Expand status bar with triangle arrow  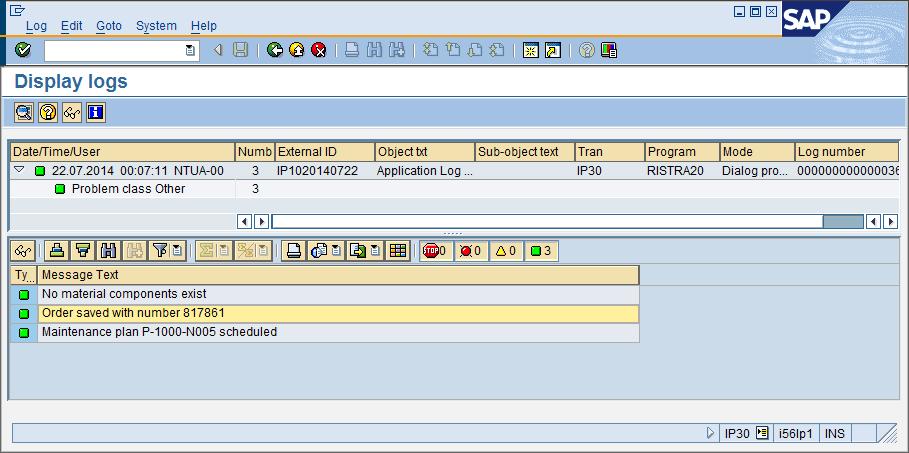(710, 433)
